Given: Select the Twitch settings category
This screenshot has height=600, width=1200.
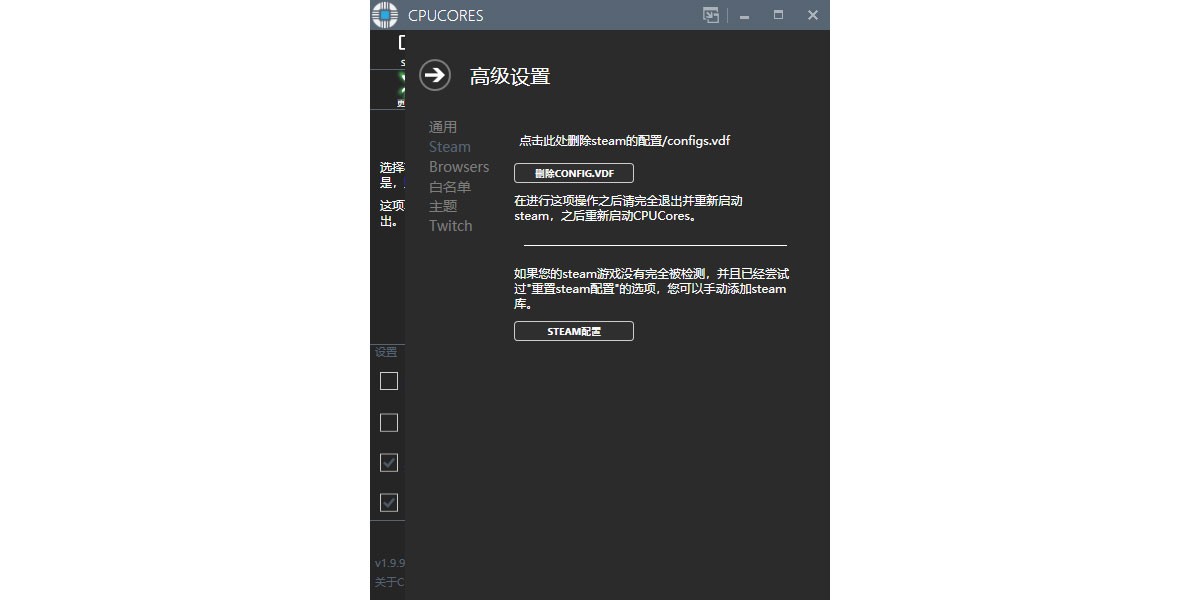Looking at the screenshot, I should 450,225.
